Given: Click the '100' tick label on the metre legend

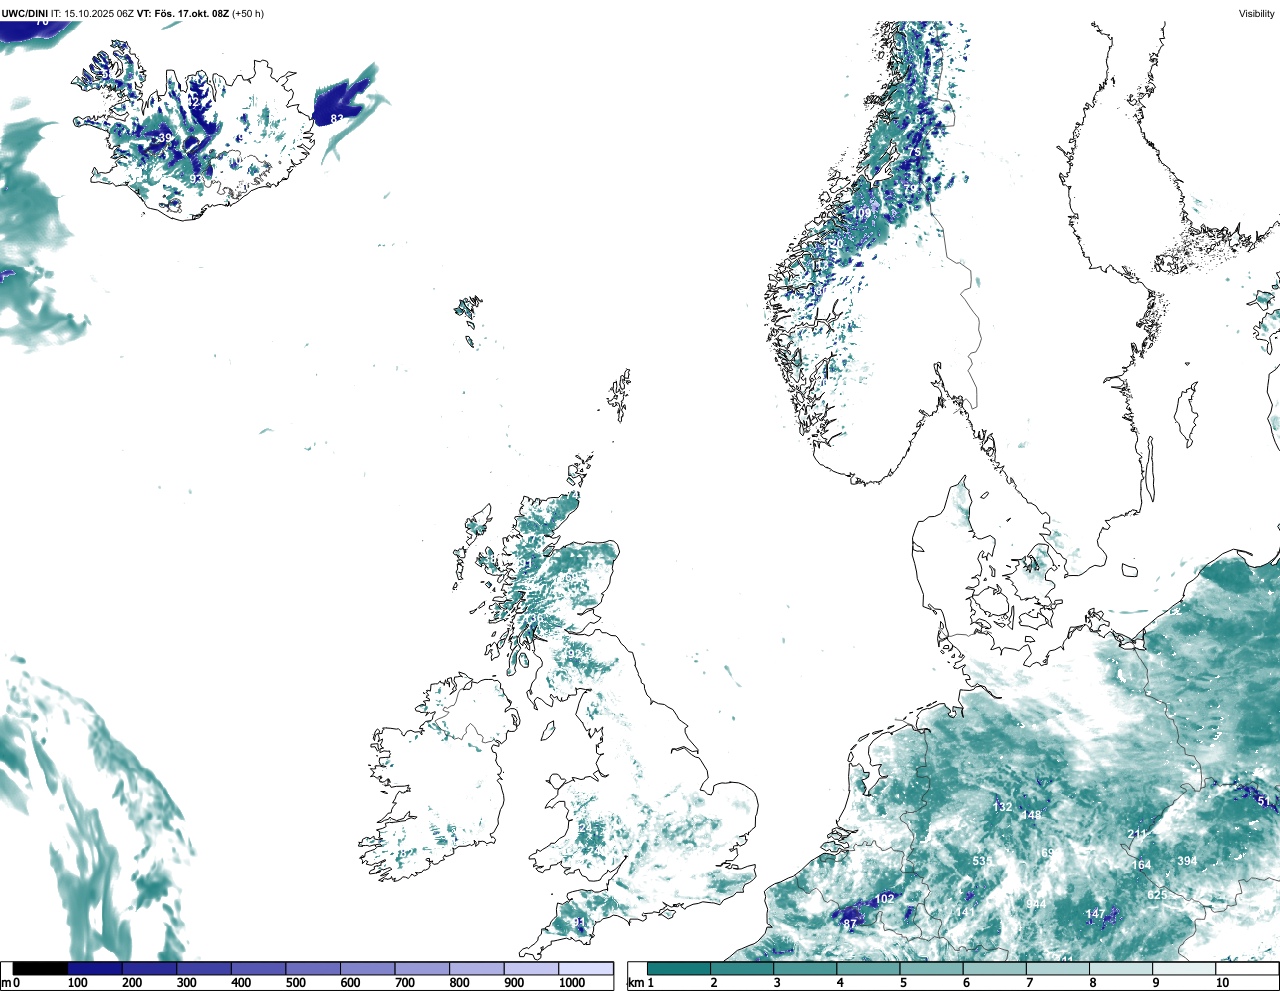Looking at the screenshot, I should pyautogui.click(x=77, y=983).
